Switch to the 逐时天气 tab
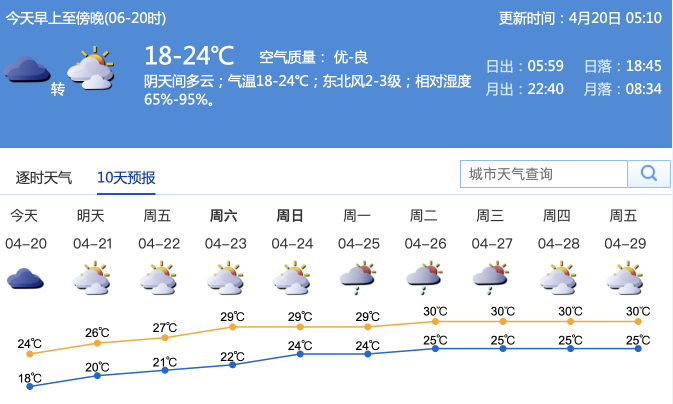The width and height of the screenshot is (673, 404). tap(44, 177)
